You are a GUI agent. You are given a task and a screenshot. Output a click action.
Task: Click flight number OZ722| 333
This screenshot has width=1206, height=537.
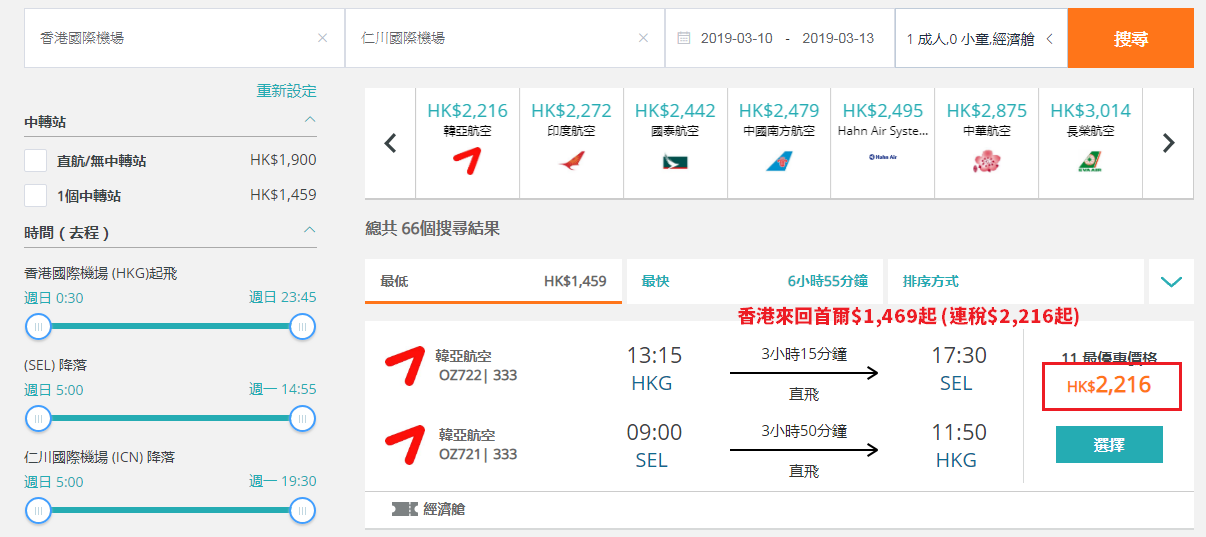(x=477, y=375)
